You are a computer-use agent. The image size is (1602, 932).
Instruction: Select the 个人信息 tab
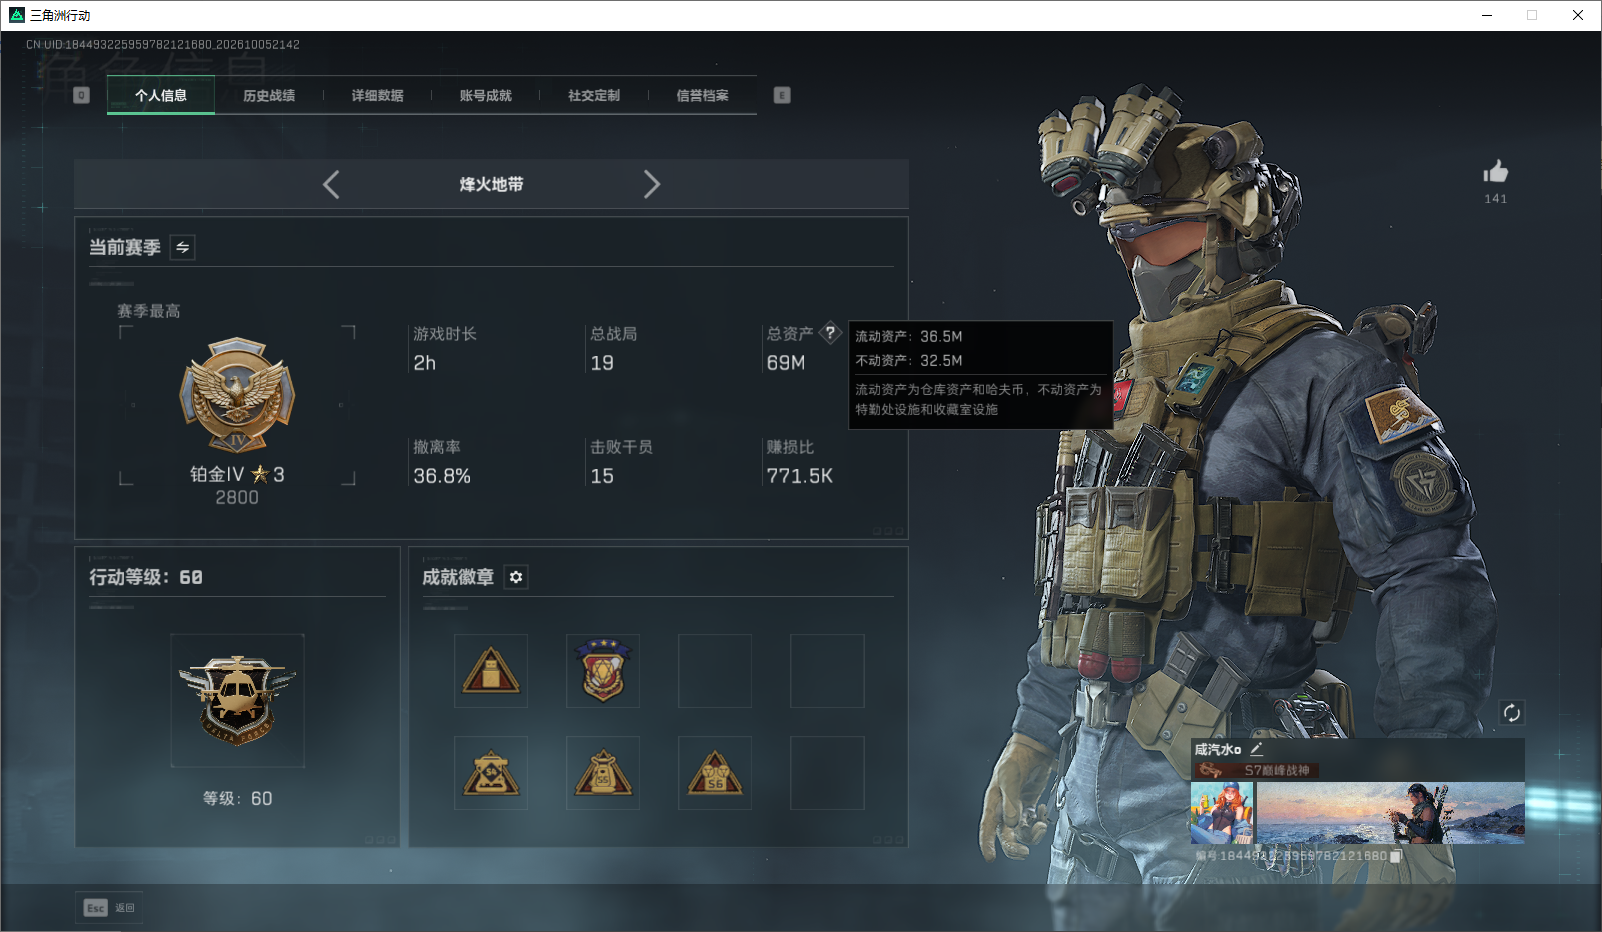[161, 96]
